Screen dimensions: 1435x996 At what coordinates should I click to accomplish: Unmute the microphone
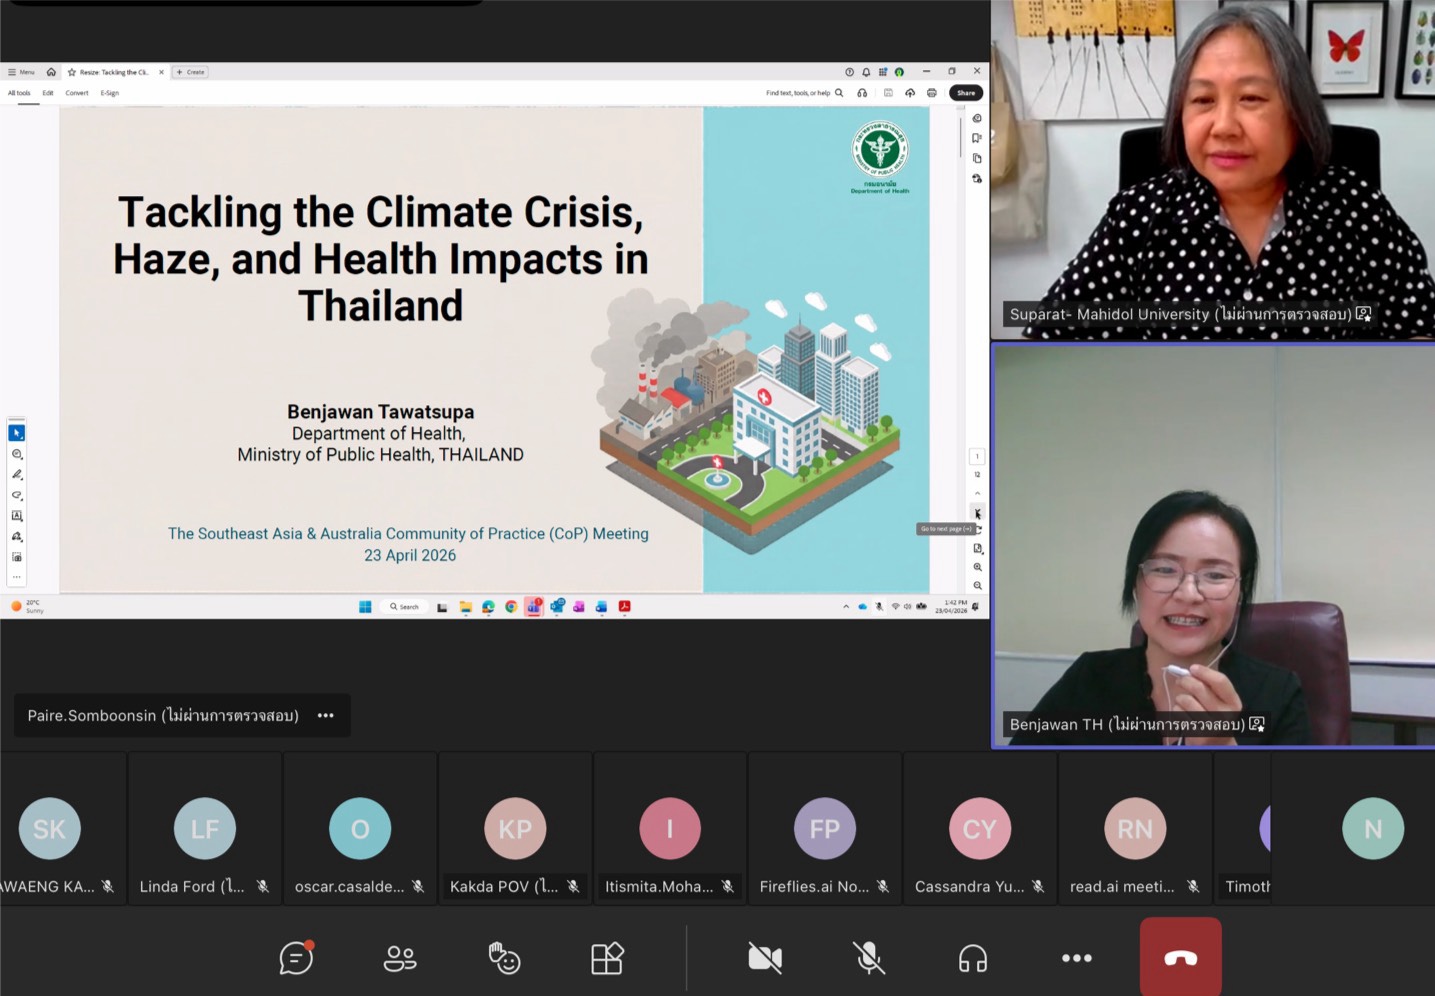(869, 958)
